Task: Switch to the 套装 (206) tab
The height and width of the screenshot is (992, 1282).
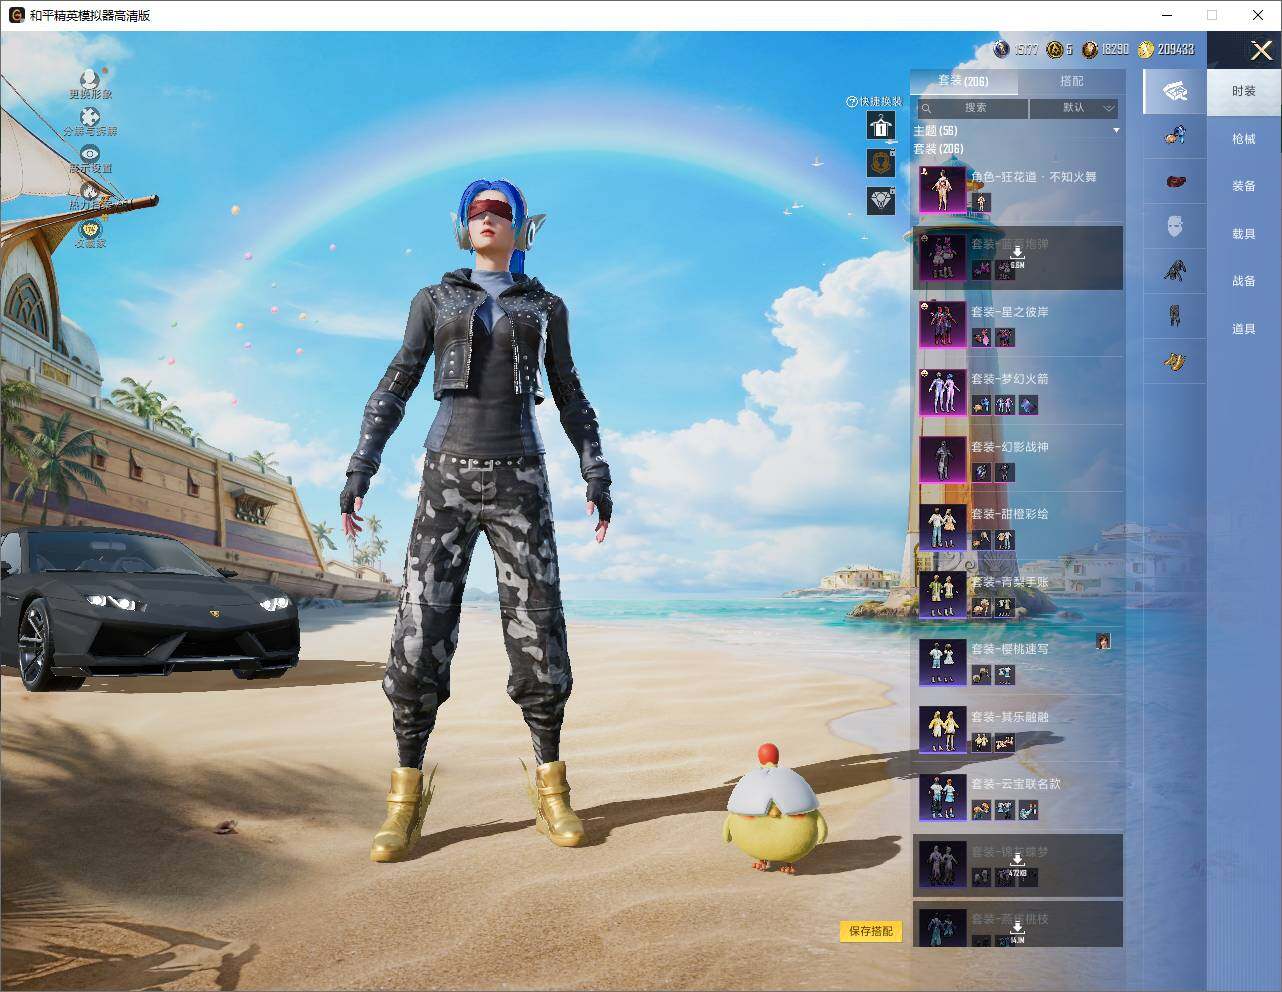Action: [x=963, y=81]
